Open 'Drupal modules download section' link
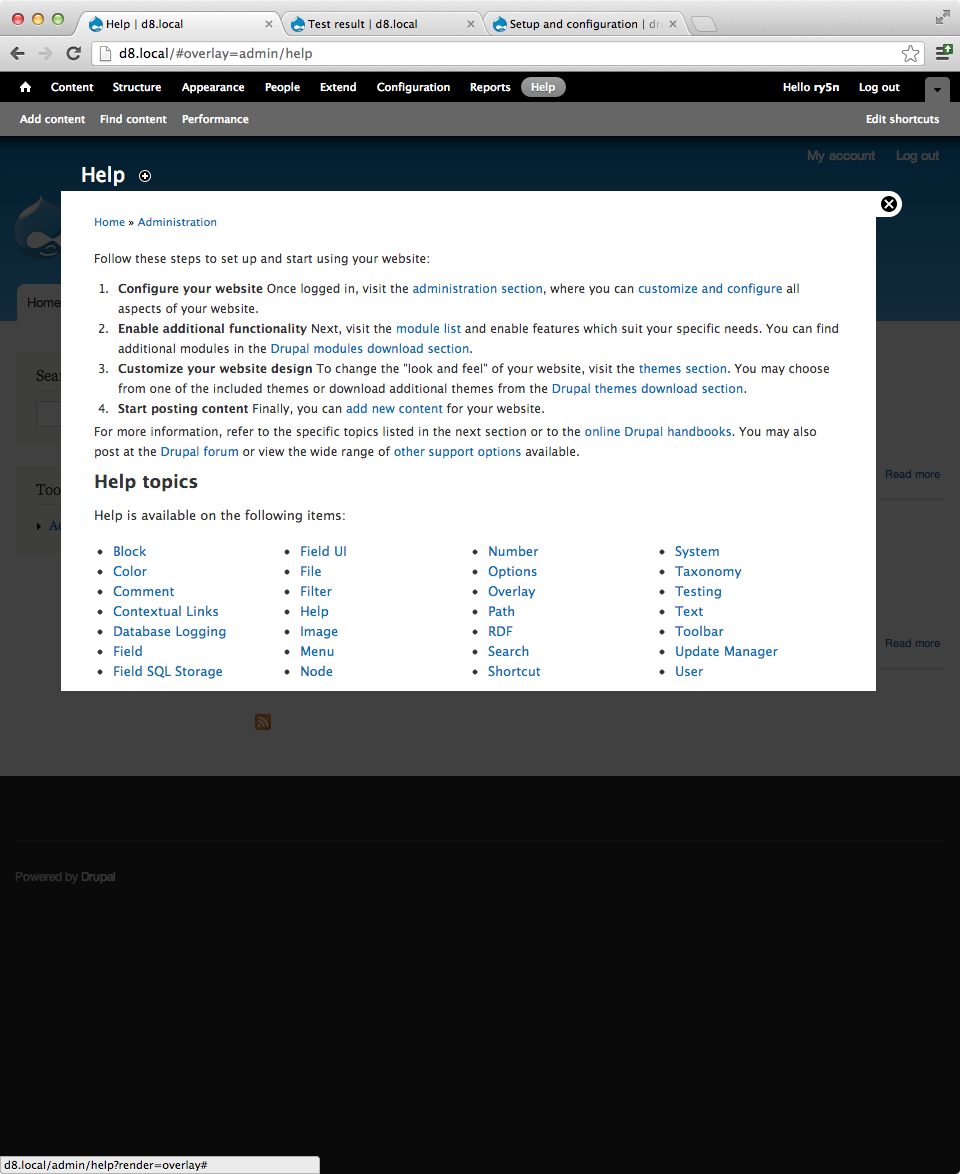Viewport: 960px width, 1174px height. tap(370, 349)
